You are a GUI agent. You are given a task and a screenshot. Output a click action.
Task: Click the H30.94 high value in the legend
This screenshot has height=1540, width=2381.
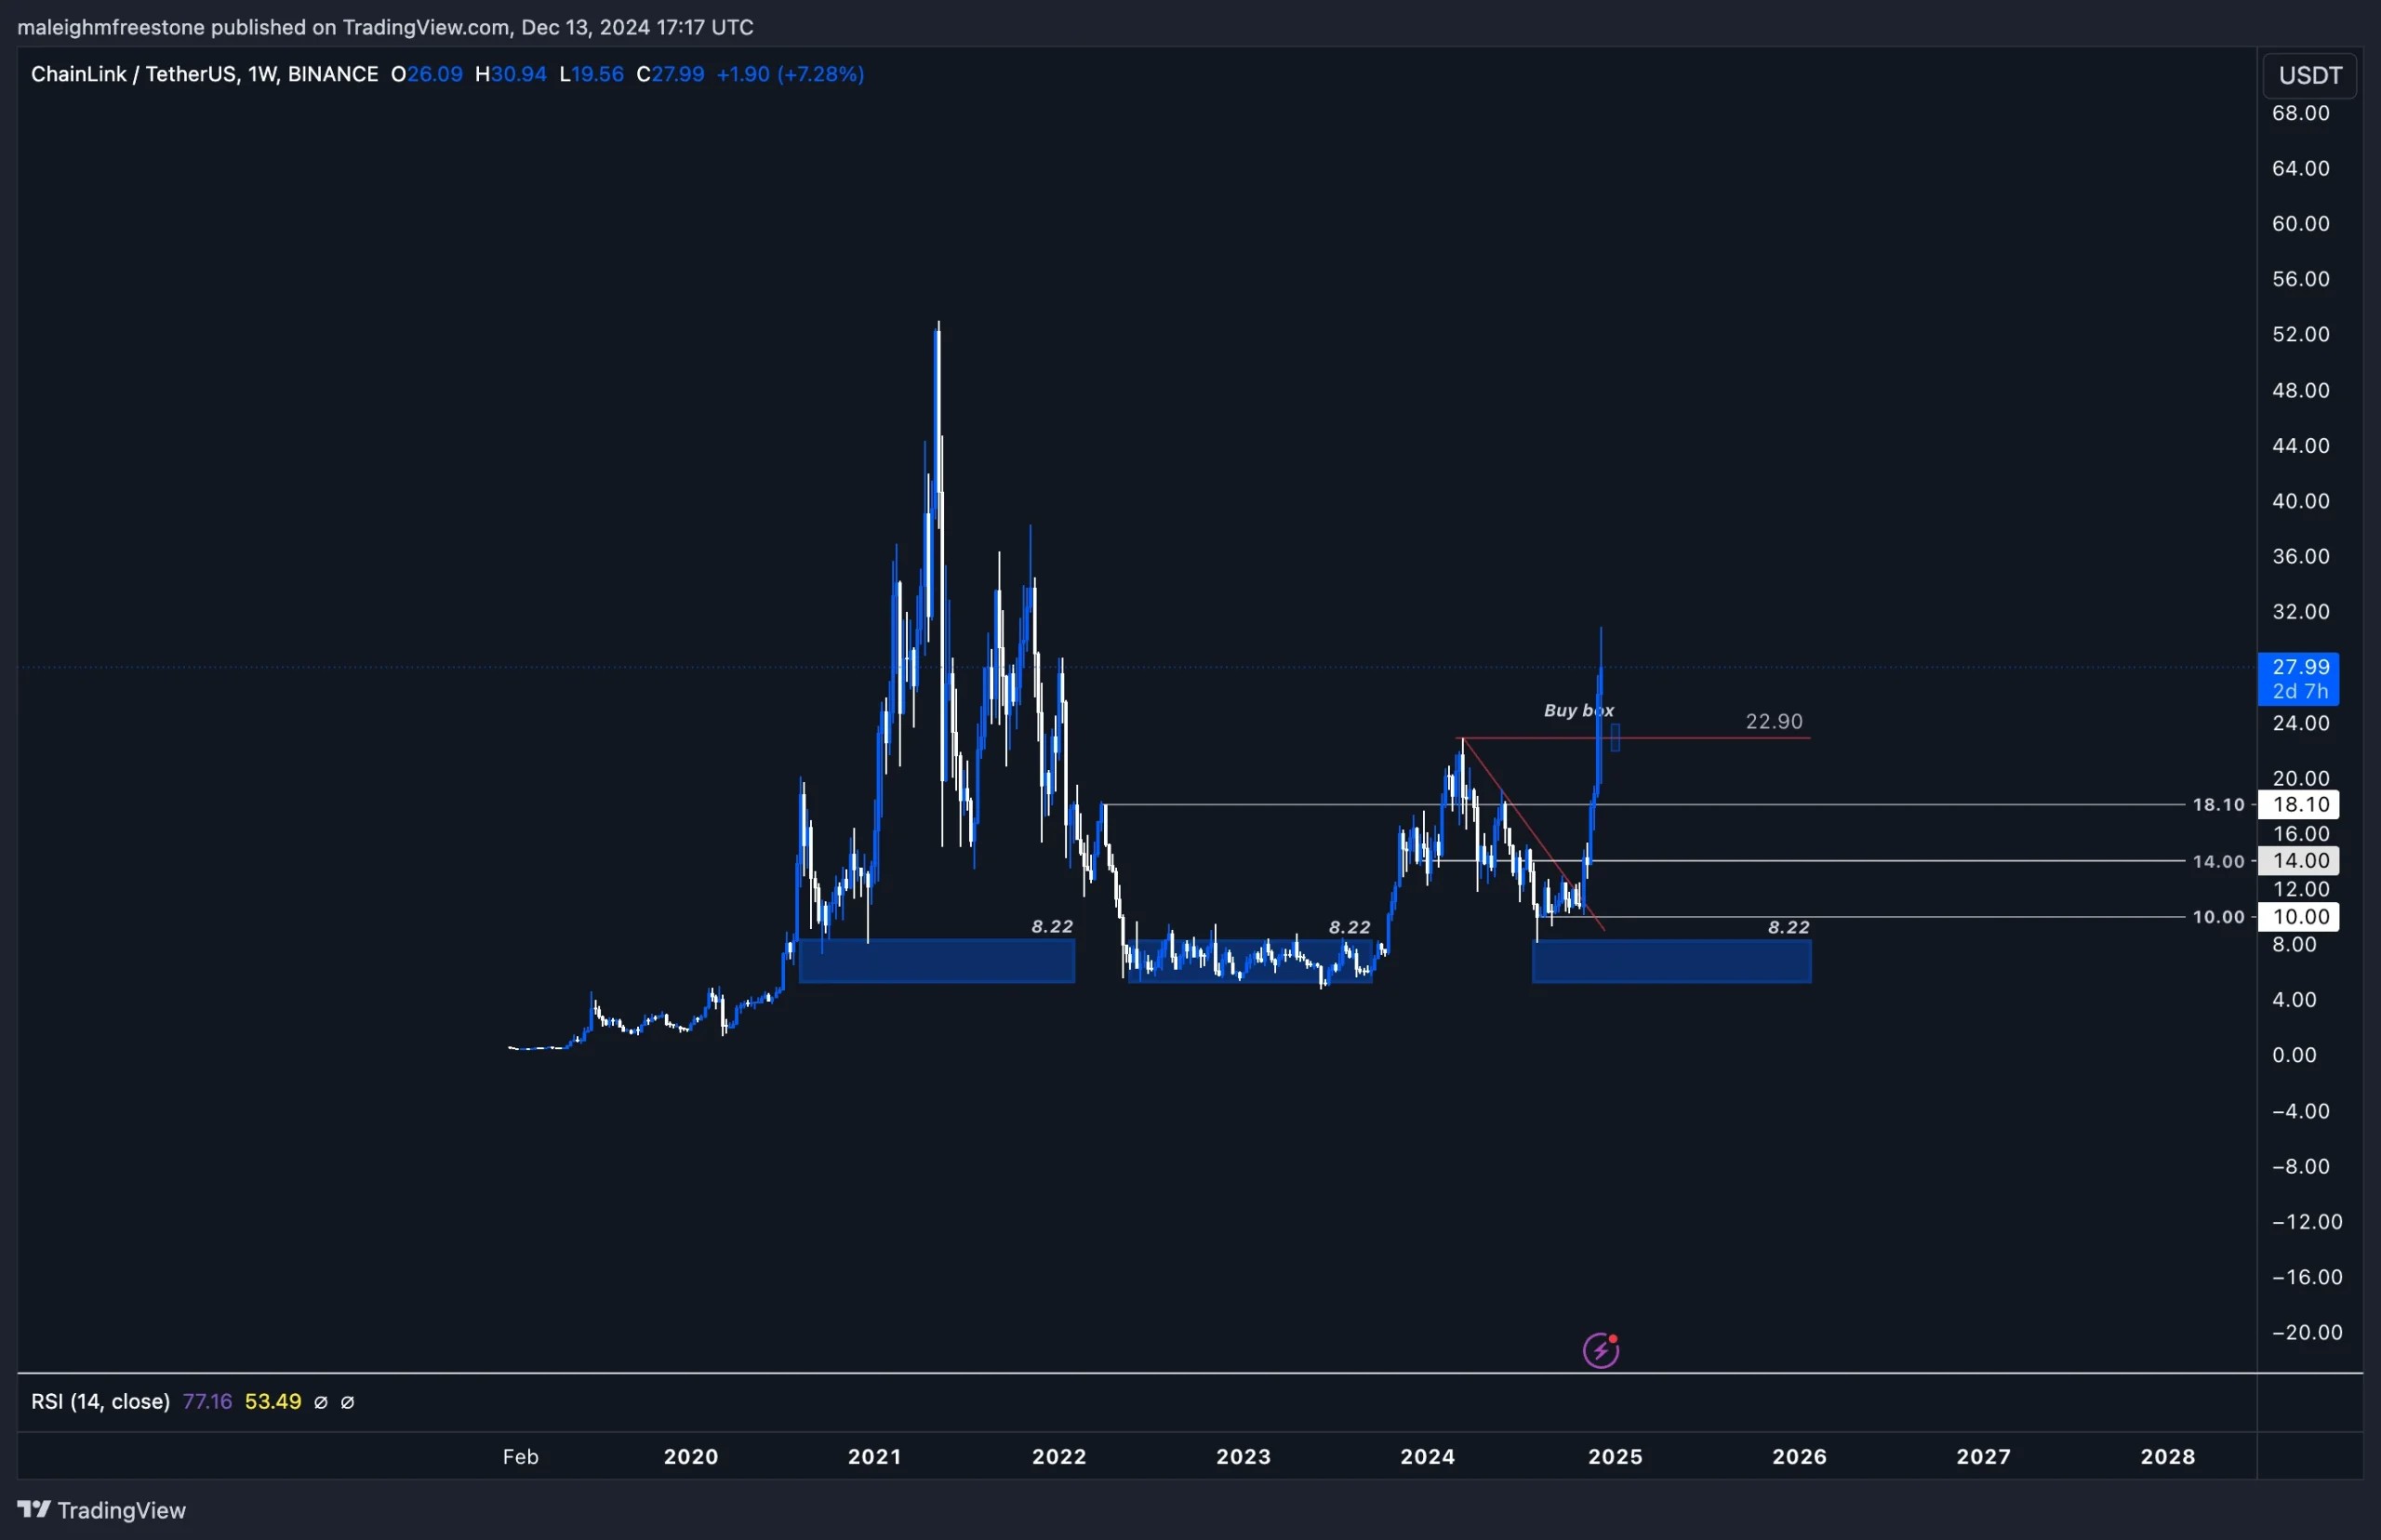(511, 73)
